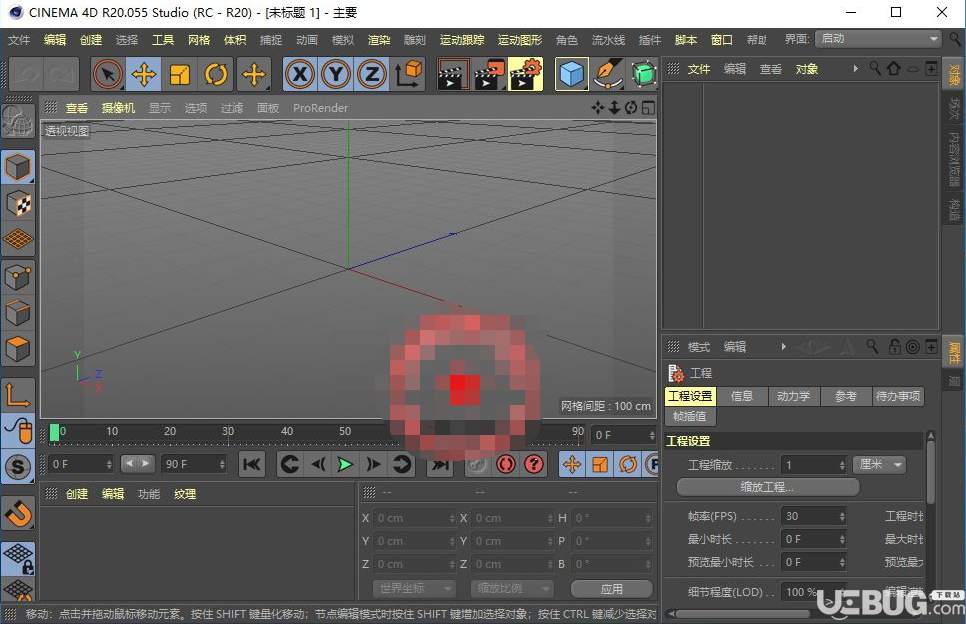Click the 缩放工程 button
The image size is (966, 624).
768,487
